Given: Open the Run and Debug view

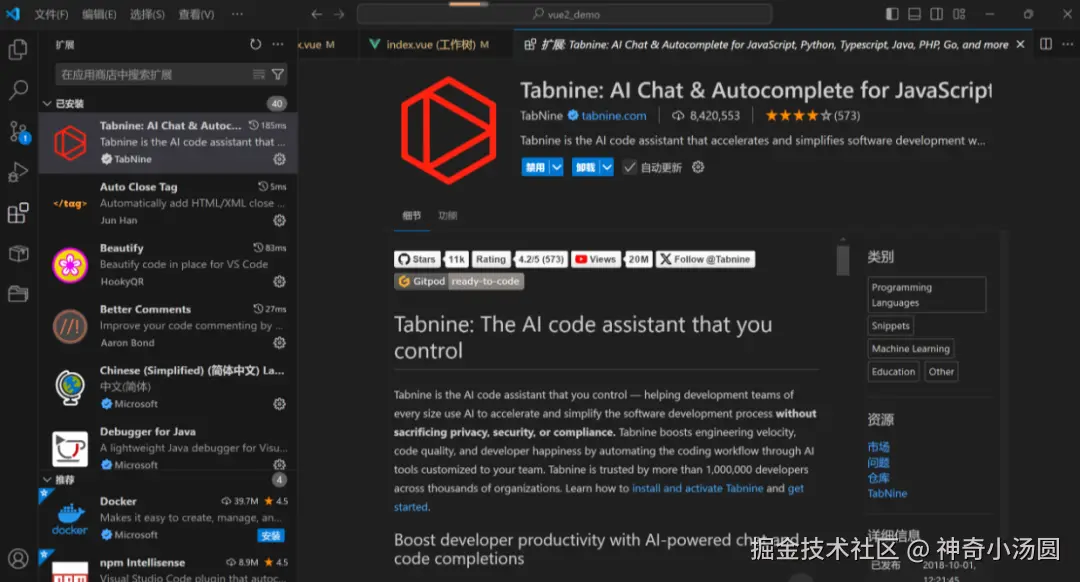Looking at the screenshot, I should [x=18, y=172].
